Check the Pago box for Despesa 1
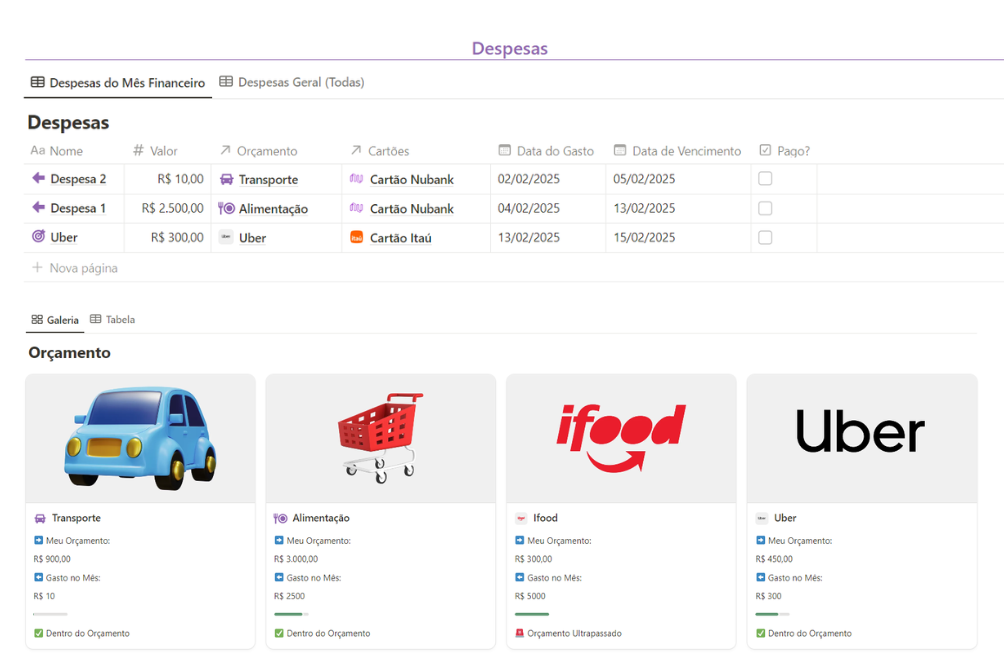This screenshot has width=1004, height=668. (765, 208)
